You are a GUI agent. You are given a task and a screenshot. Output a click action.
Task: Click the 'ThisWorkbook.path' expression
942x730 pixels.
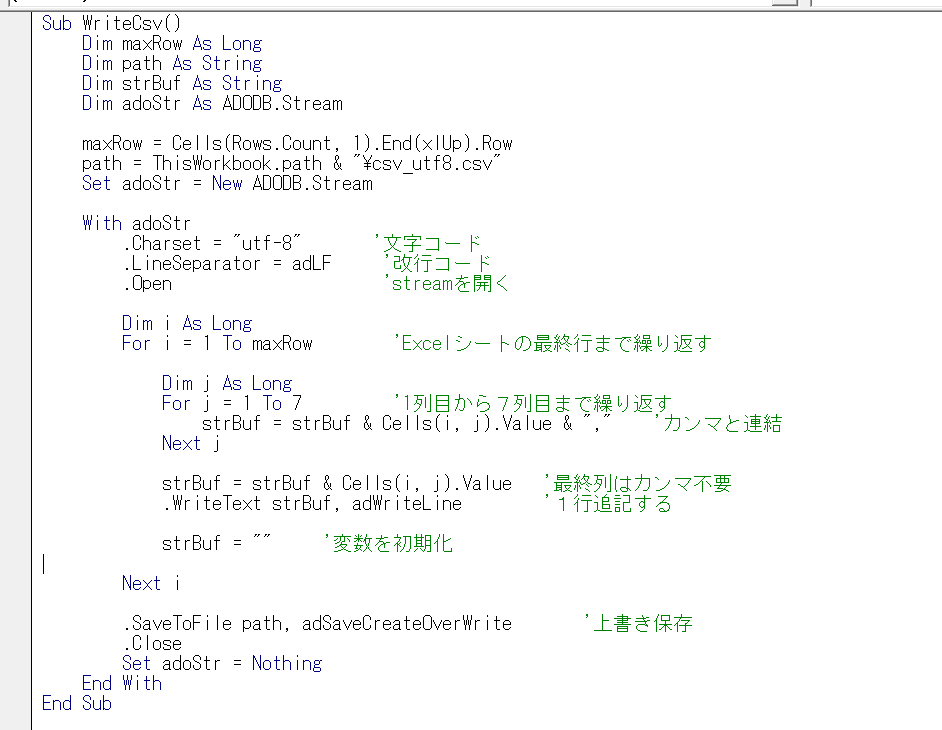point(237,163)
